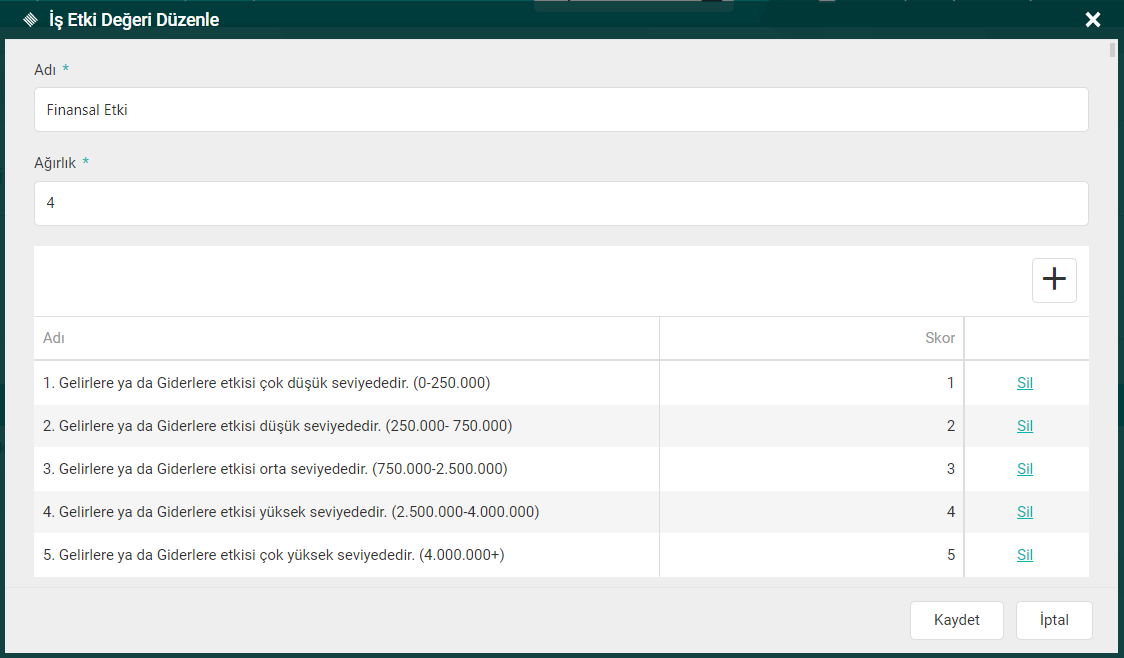1124x658 pixels.
Task: Click Skor cell with value 3
Action: coord(811,469)
